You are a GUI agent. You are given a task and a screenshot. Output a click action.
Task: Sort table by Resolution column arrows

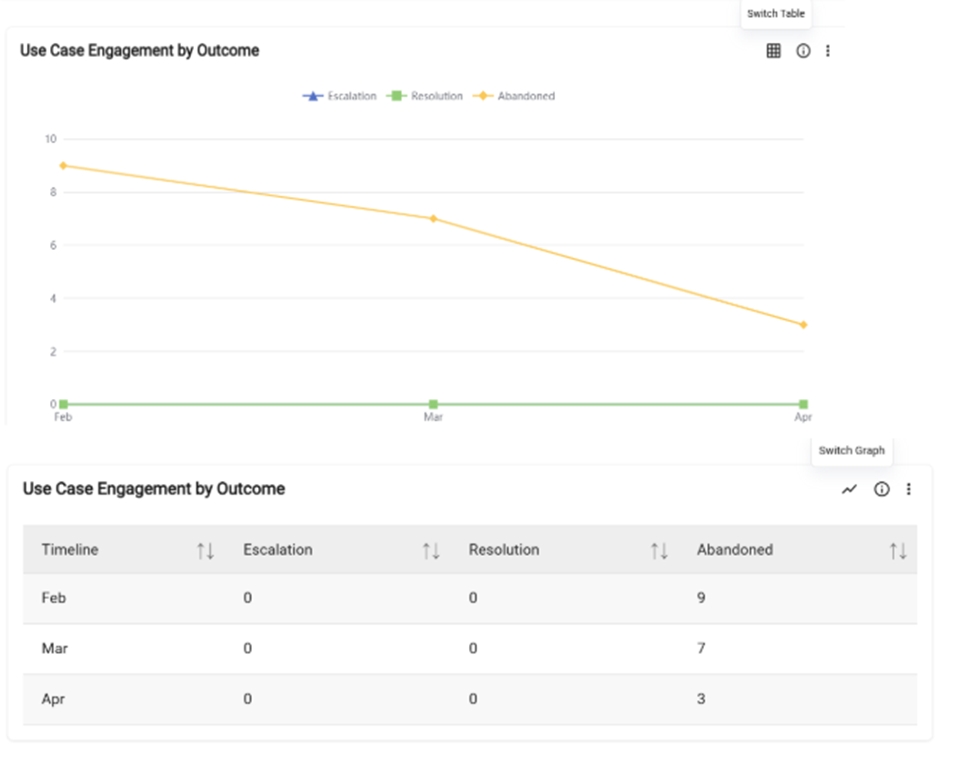(659, 550)
